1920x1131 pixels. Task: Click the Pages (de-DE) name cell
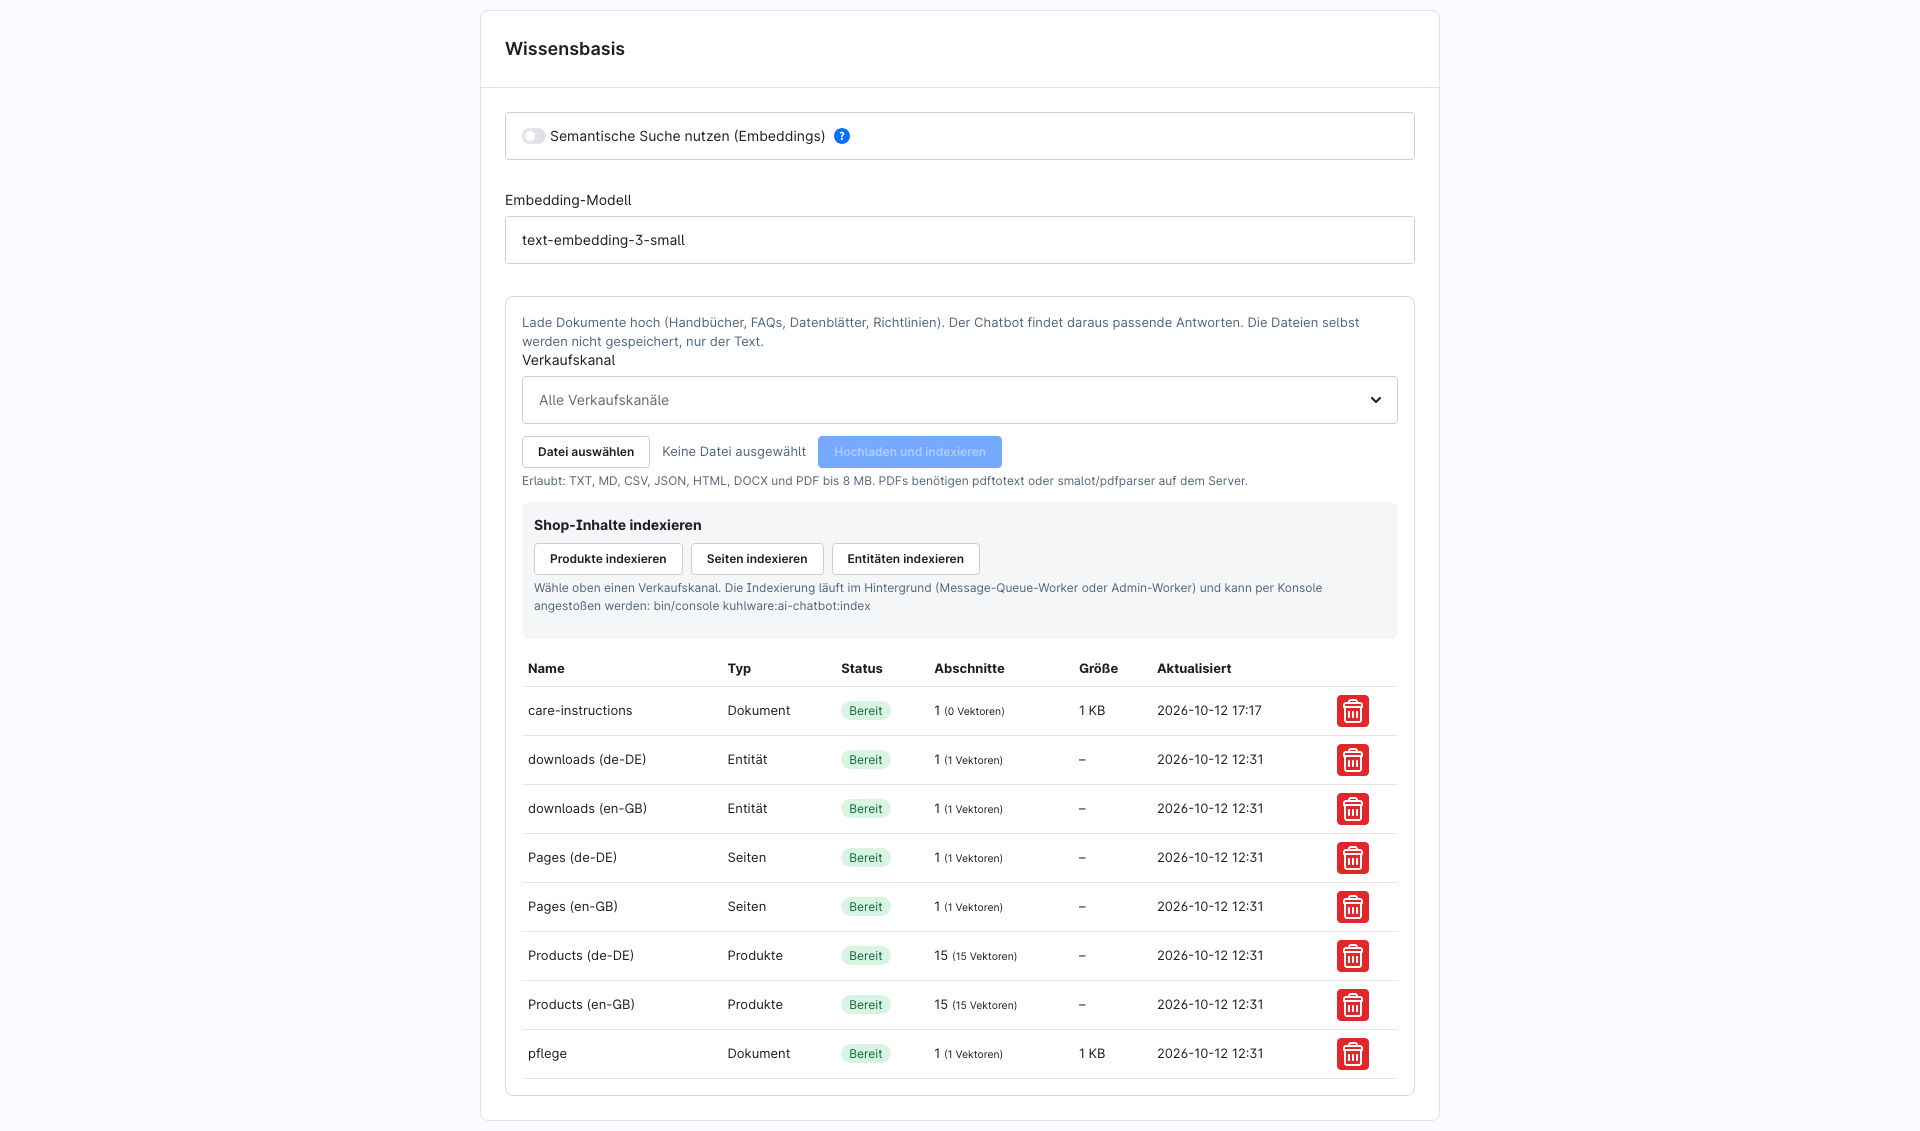coord(572,858)
